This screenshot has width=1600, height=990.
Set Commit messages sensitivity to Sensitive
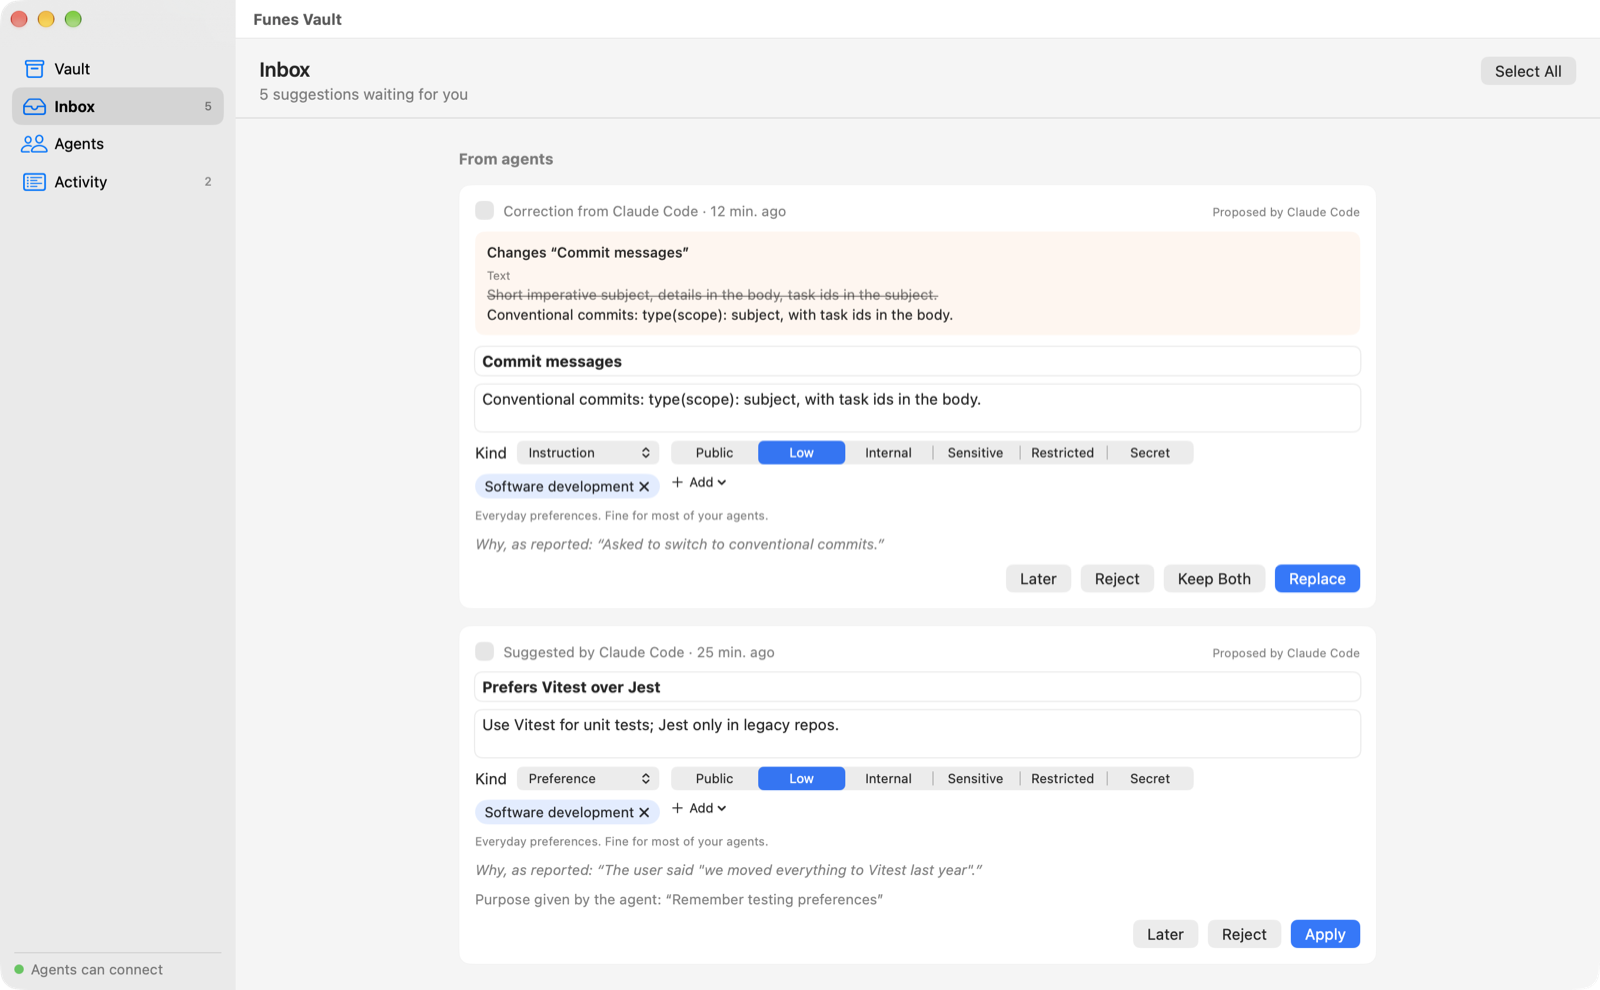[975, 453]
